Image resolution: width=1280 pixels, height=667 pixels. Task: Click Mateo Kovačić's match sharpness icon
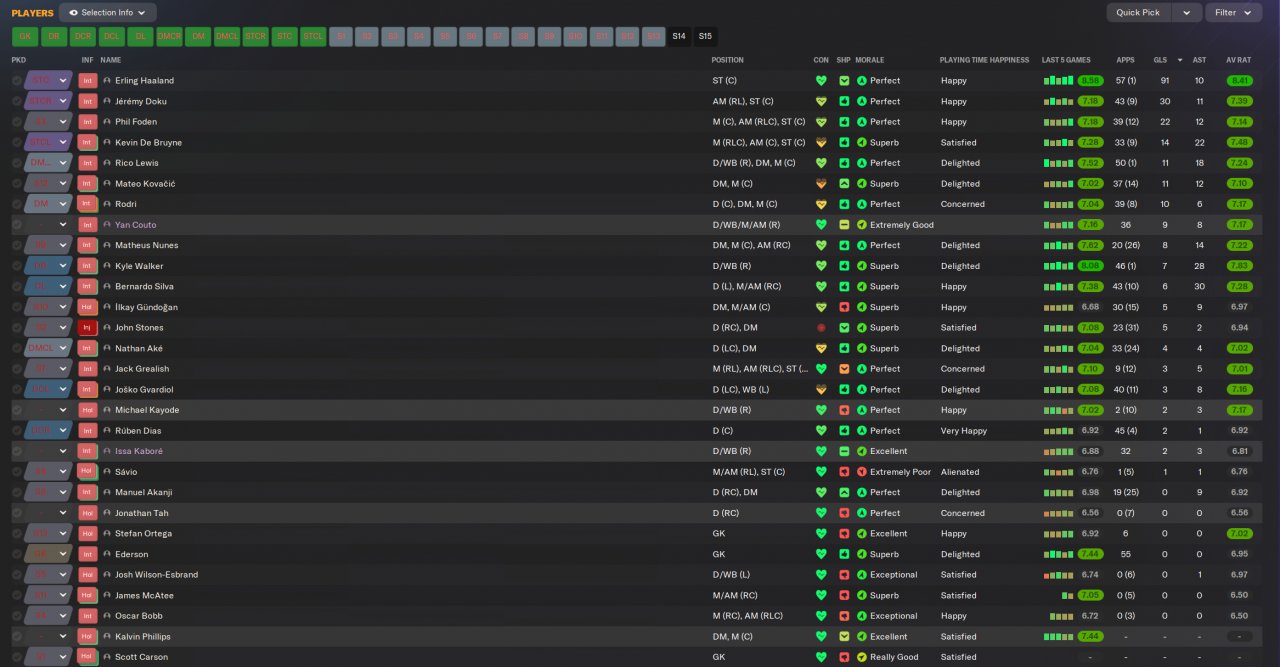[844, 184]
